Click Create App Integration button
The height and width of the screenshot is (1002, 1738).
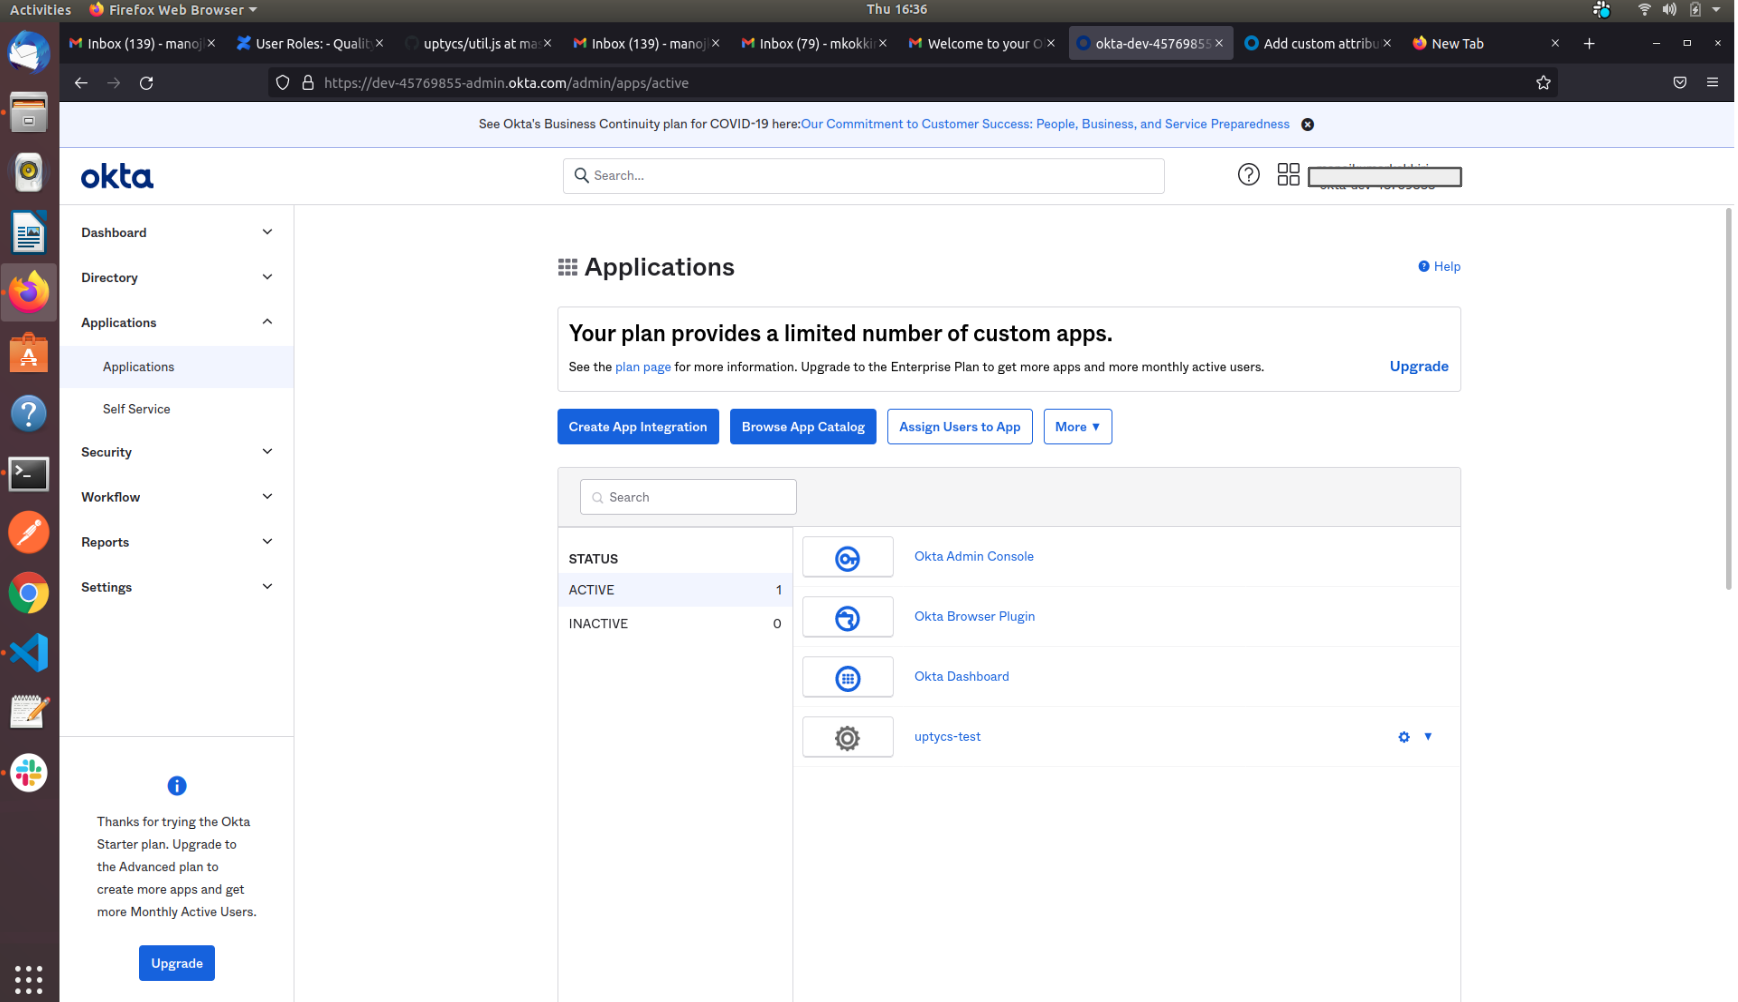click(x=638, y=427)
